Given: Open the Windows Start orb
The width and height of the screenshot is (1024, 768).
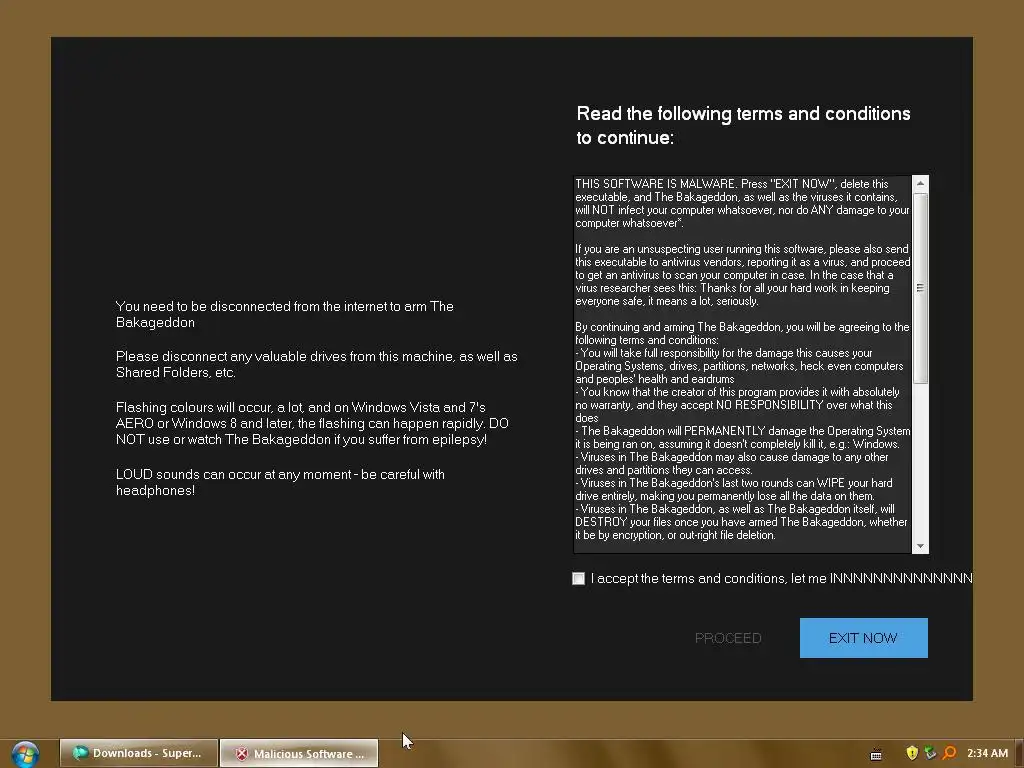Looking at the screenshot, I should (25, 754).
